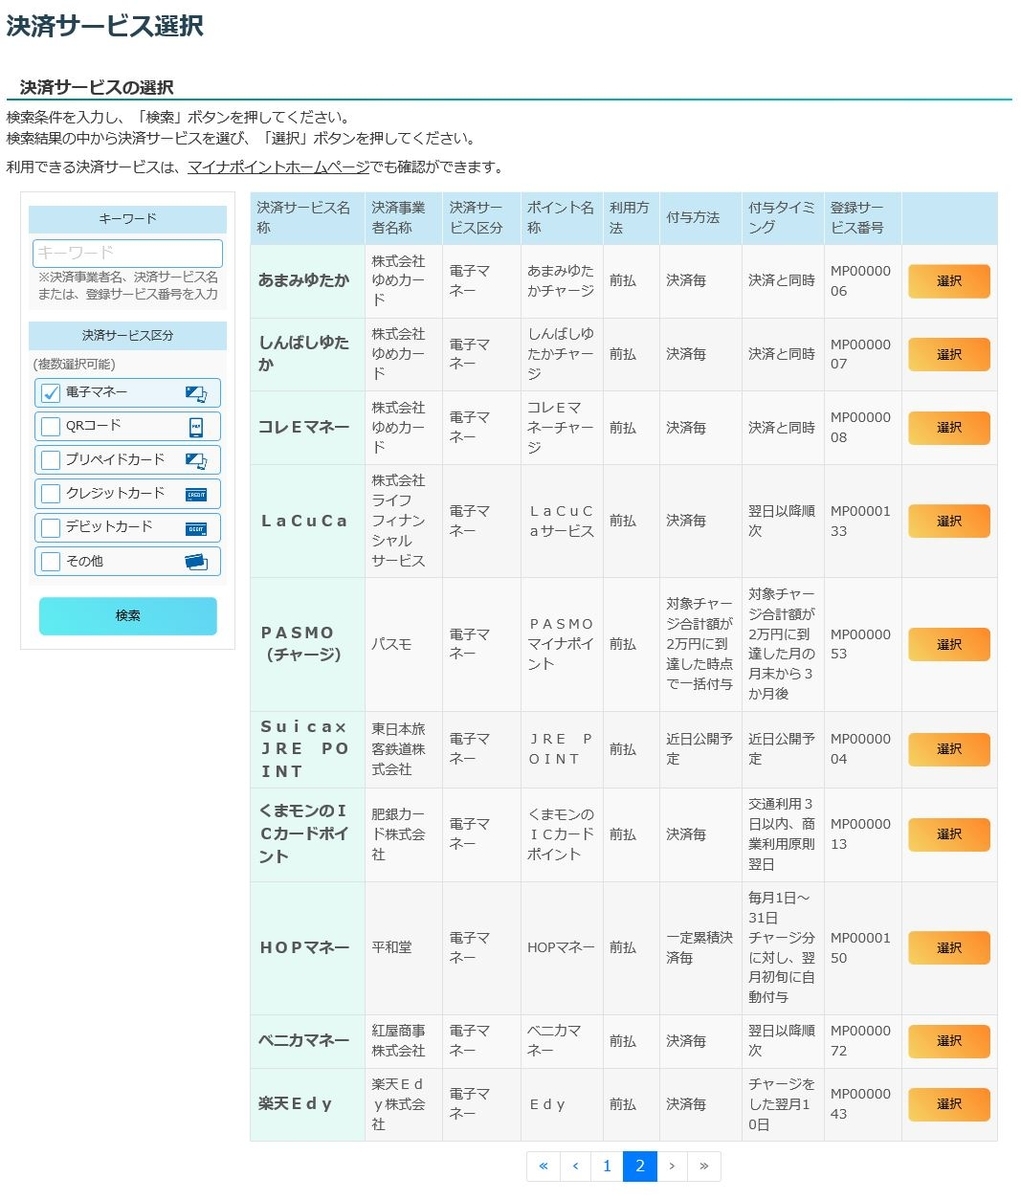Click the クレジットカード credit icon
Screen dimensions: 1021x1200
pos(196,494)
